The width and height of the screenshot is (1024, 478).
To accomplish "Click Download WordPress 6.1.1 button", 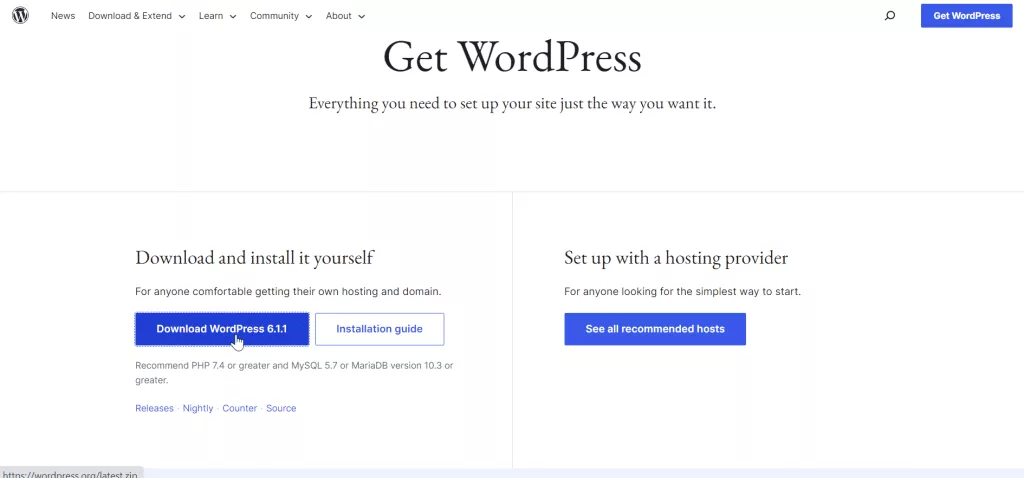I will click(x=222, y=329).
